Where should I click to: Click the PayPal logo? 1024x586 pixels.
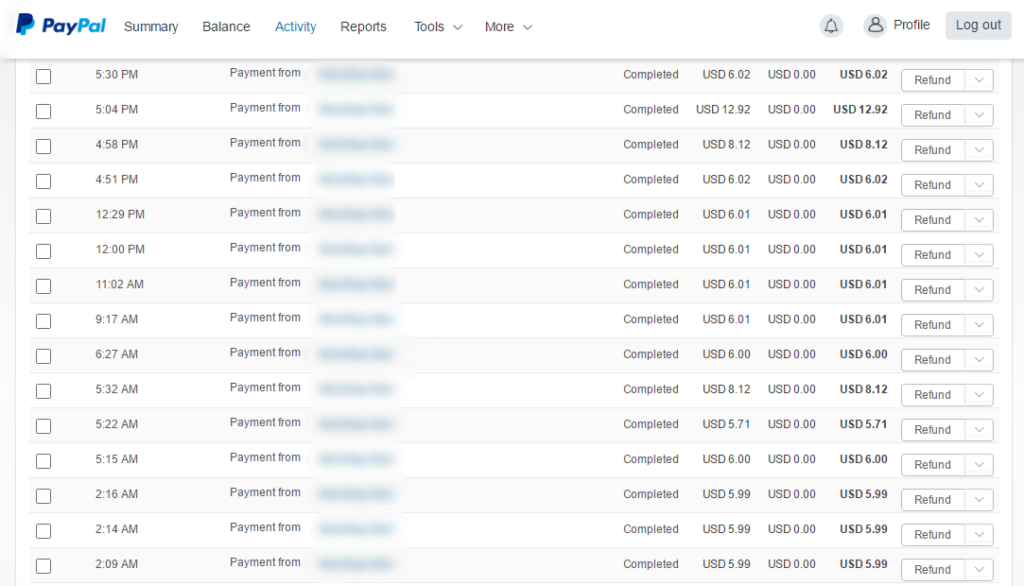click(x=61, y=26)
